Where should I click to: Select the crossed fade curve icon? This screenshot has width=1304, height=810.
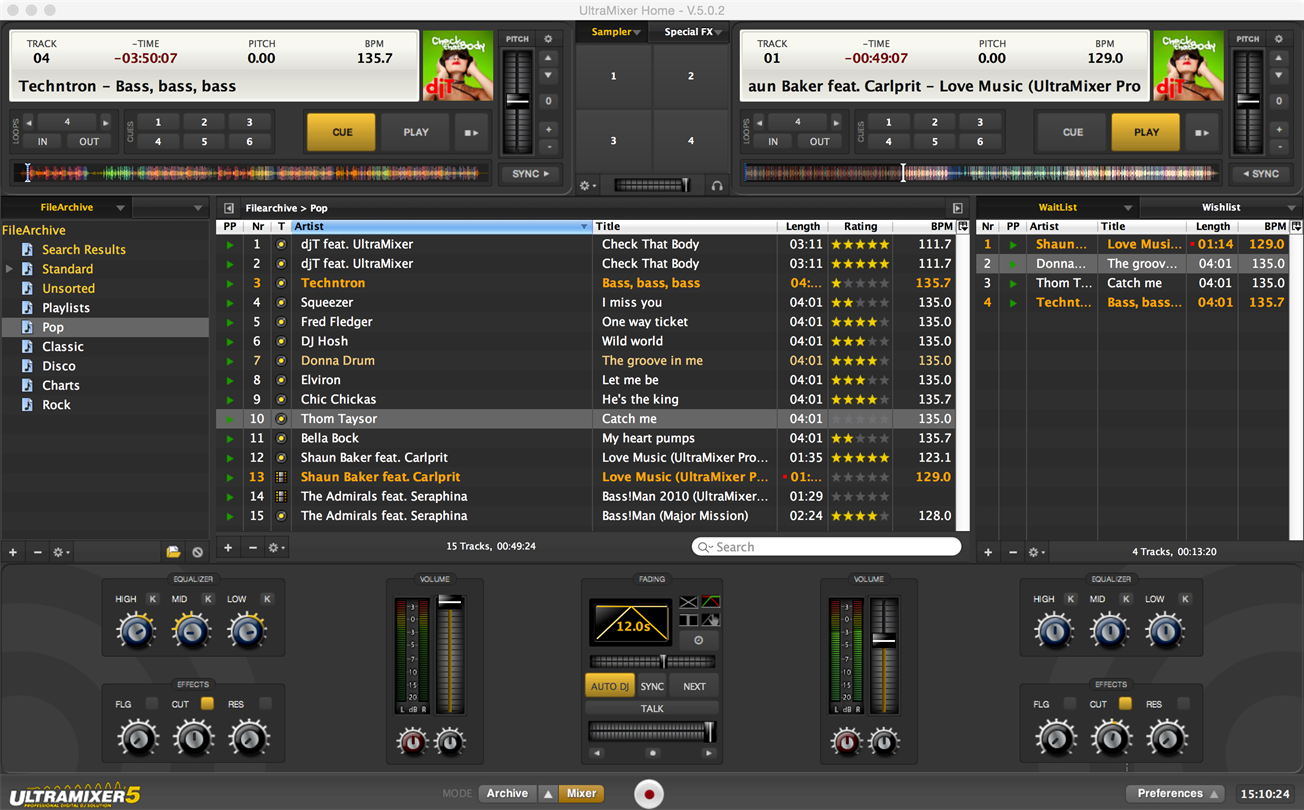pyautogui.click(x=689, y=602)
